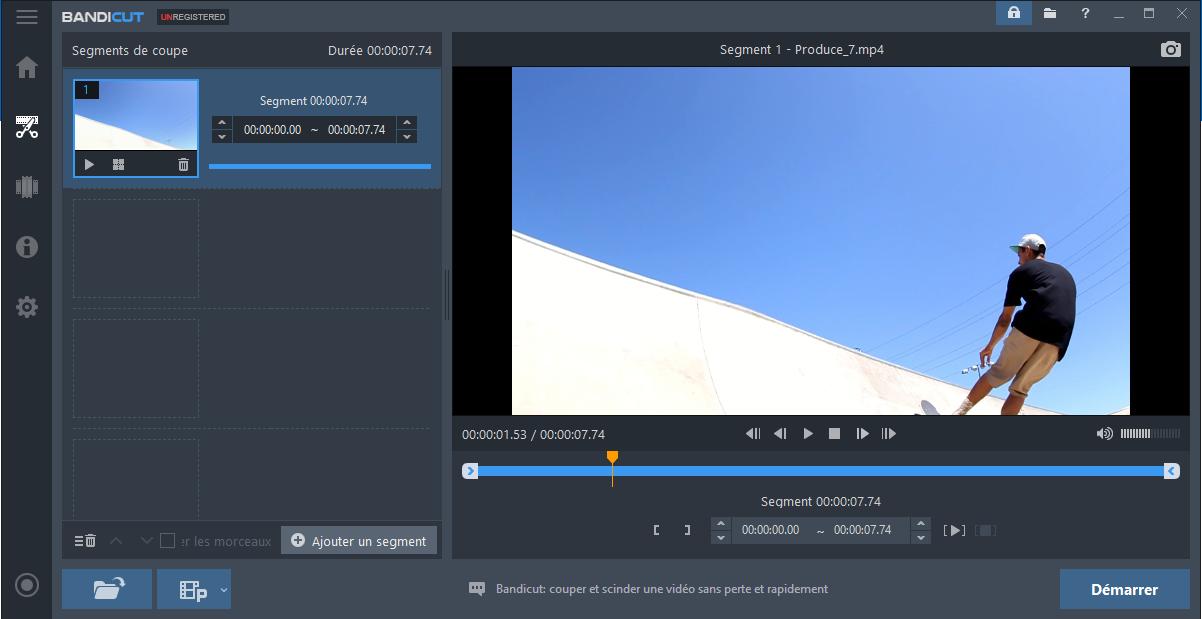The height and width of the screenshot is (619, 1202).
Task: Go to the Home tab in sidebar
Action: [x=27, y=67]
